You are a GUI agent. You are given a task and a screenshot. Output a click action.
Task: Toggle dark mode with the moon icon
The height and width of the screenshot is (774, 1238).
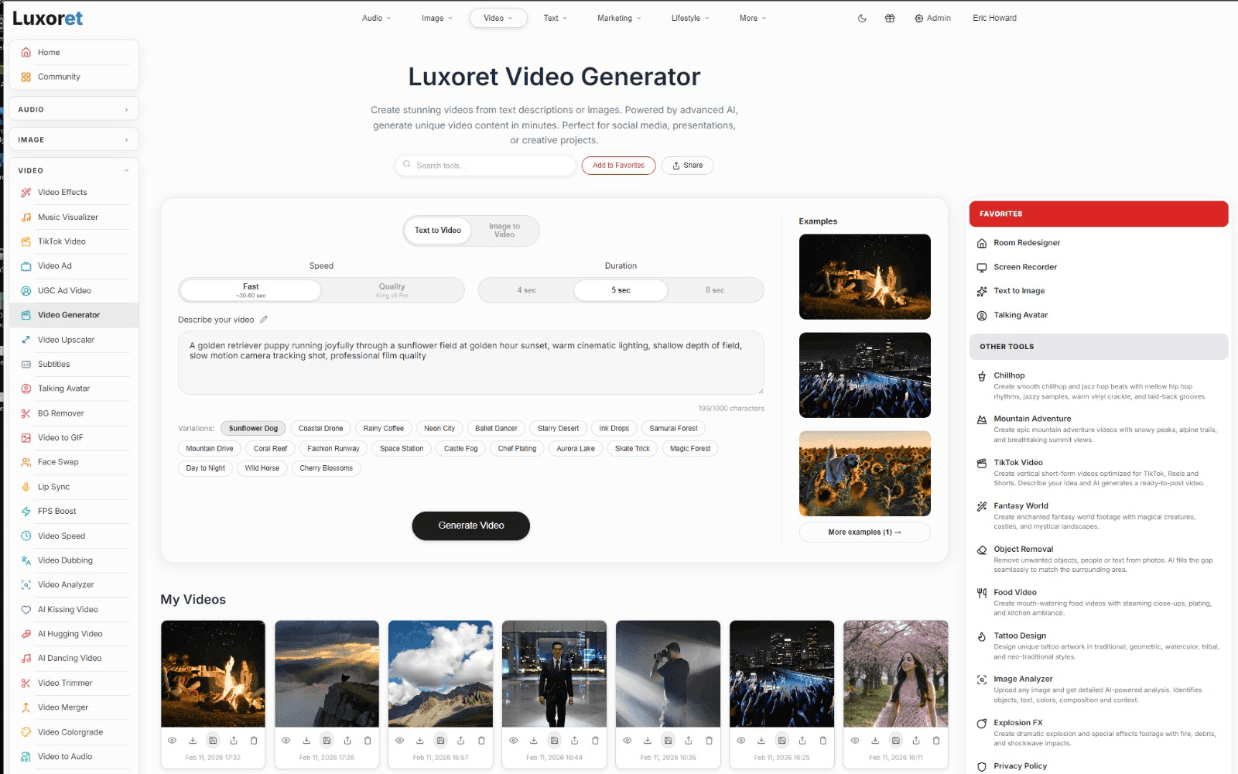[862, 17]
